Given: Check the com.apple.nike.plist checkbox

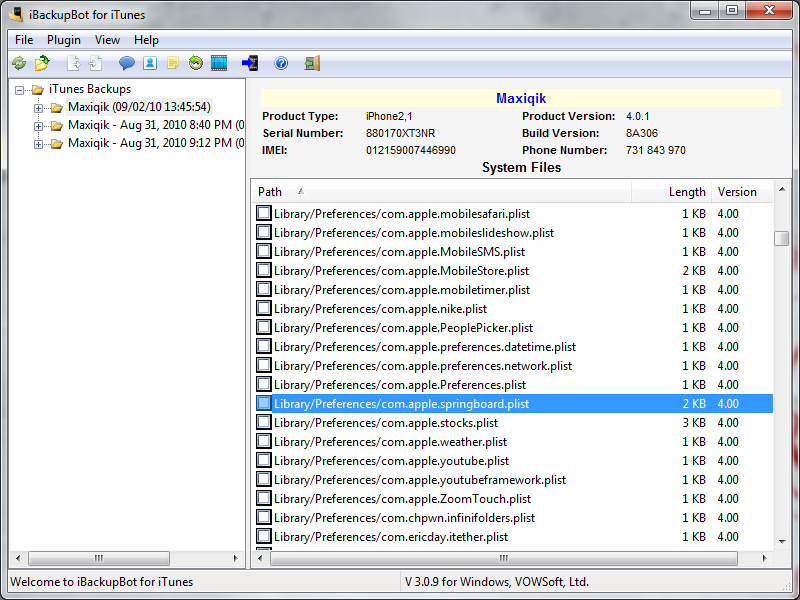Looking at the screenshot, I should point(264,308).
